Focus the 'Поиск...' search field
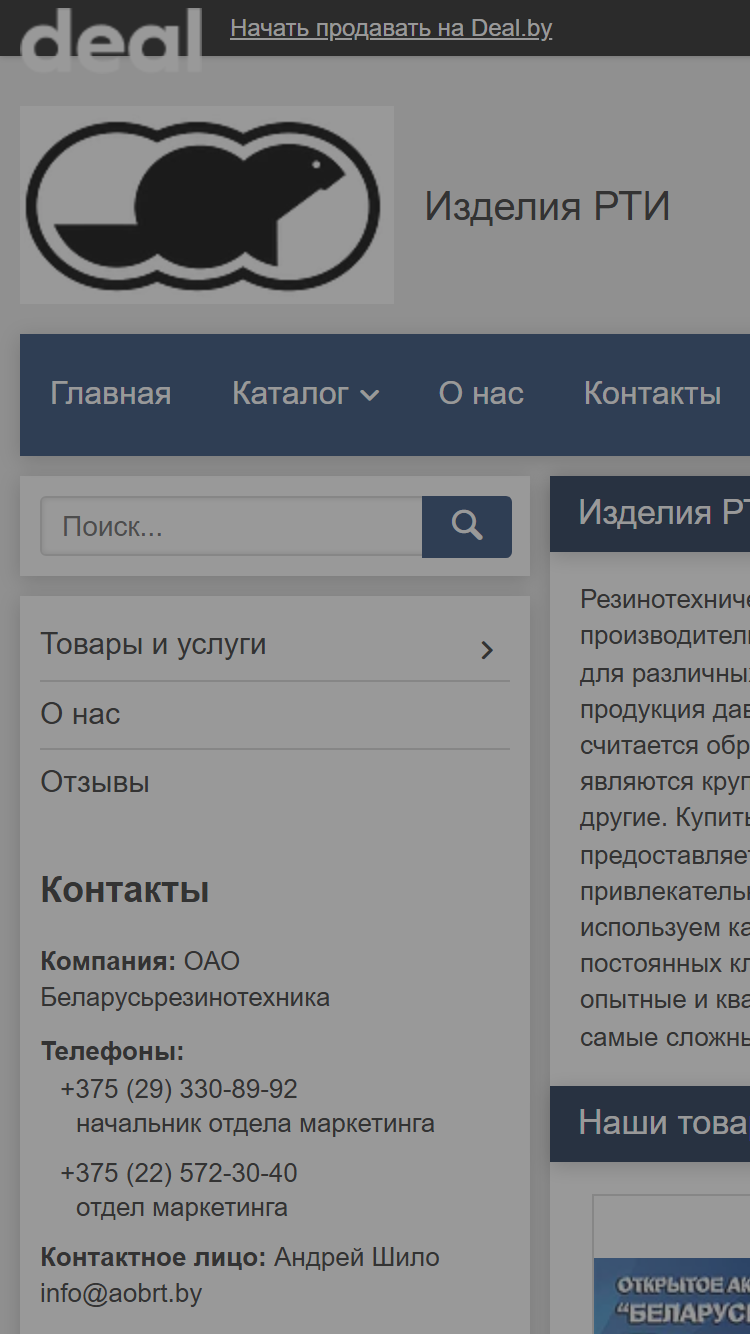This screenshot has width=750, height=1334. tap(231, 527)
